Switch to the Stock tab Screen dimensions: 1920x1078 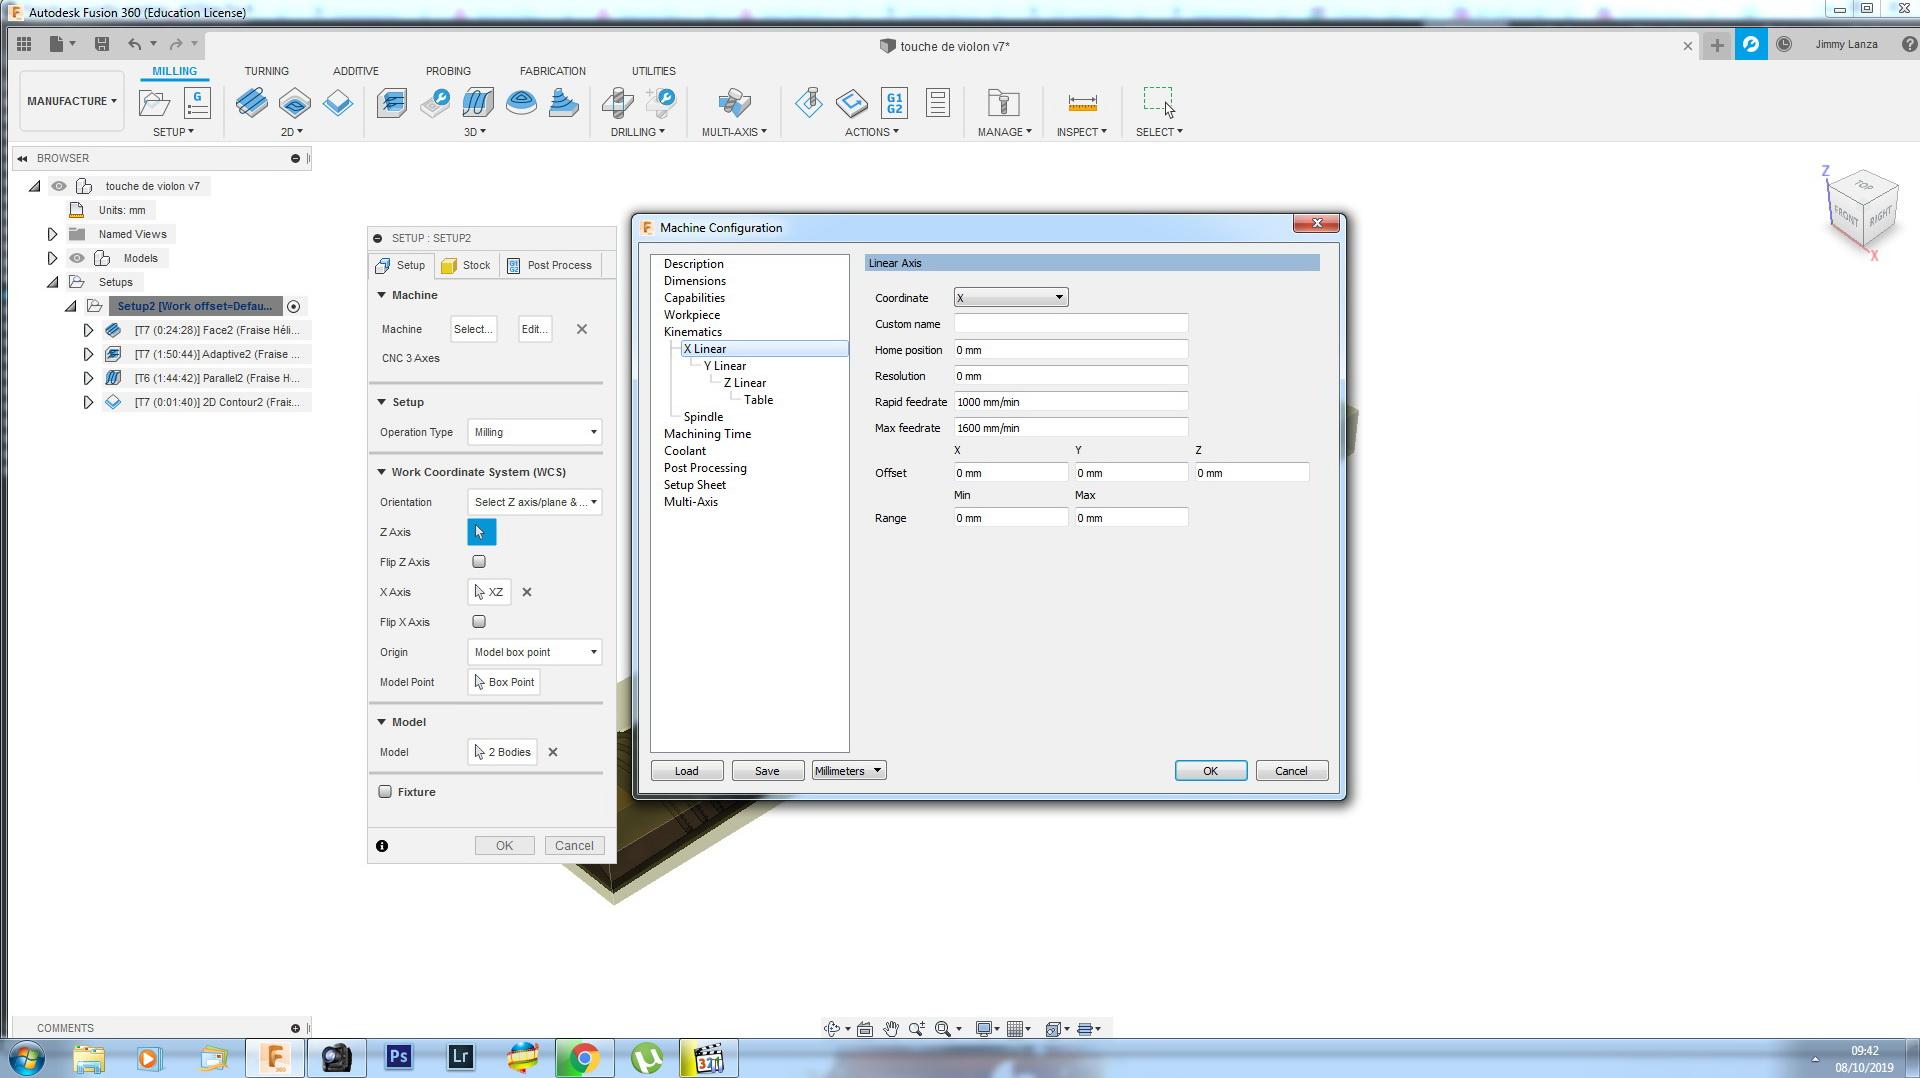[x=466, y=265]
